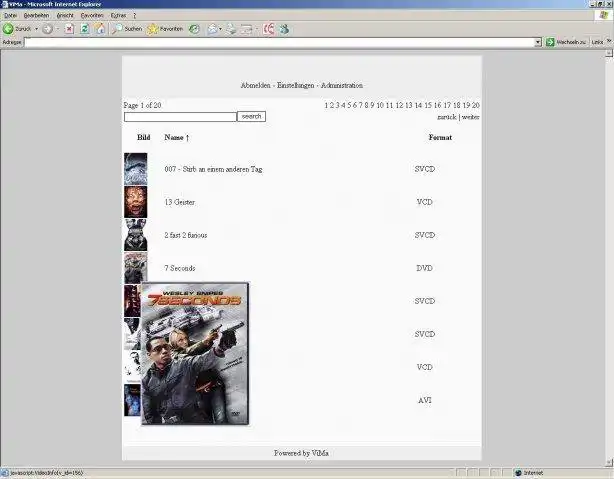Click the Powered by ViMa footer text
The width and height of the screenshot is (614, 479).
[x=302, y=453]
